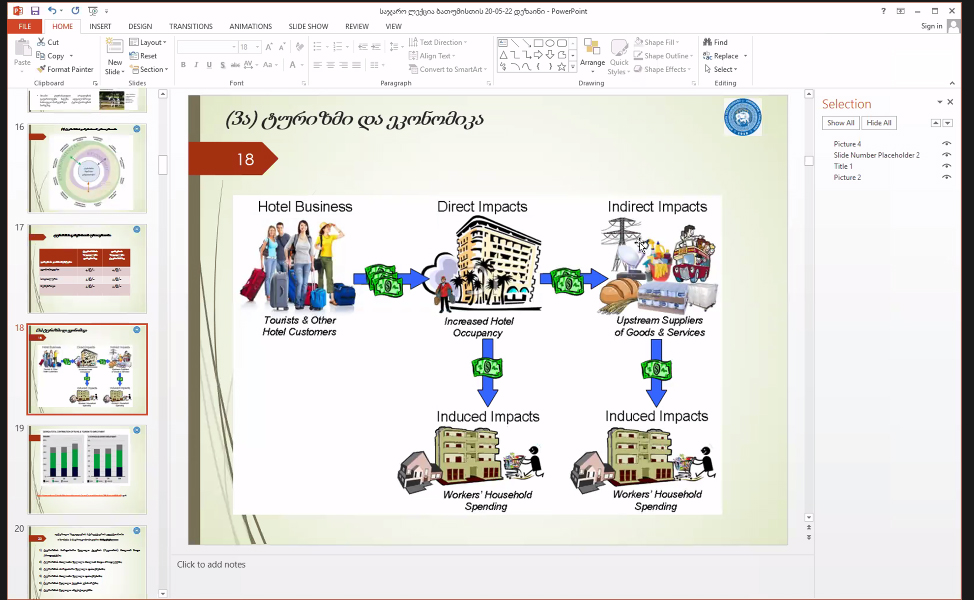974x600 pixels.
Task: Click the Send Backward down arrow in Selection pane
Action: [x=947, y=122]
